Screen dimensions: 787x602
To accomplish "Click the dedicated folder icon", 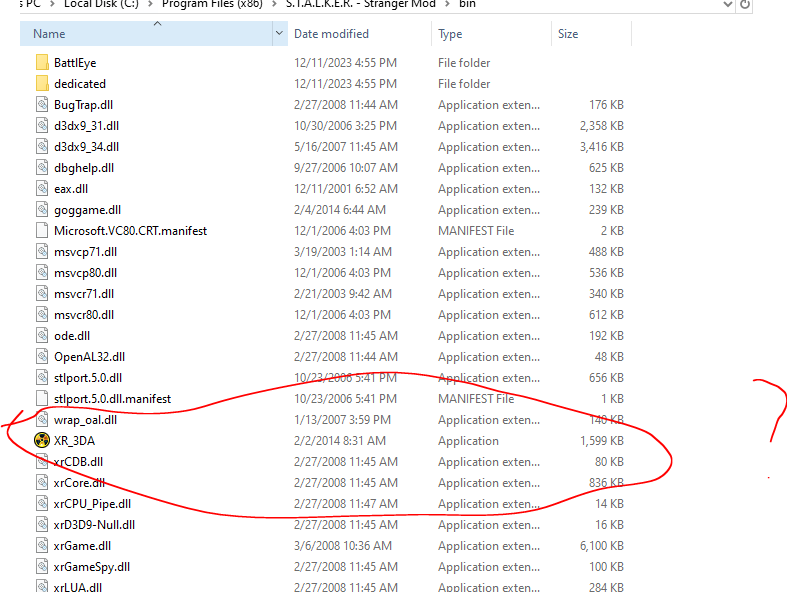I will [43, 83].
